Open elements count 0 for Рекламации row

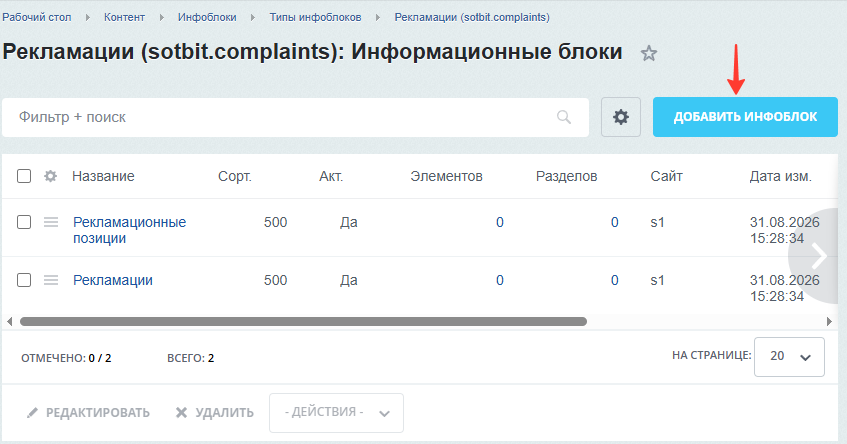[500, 280]
